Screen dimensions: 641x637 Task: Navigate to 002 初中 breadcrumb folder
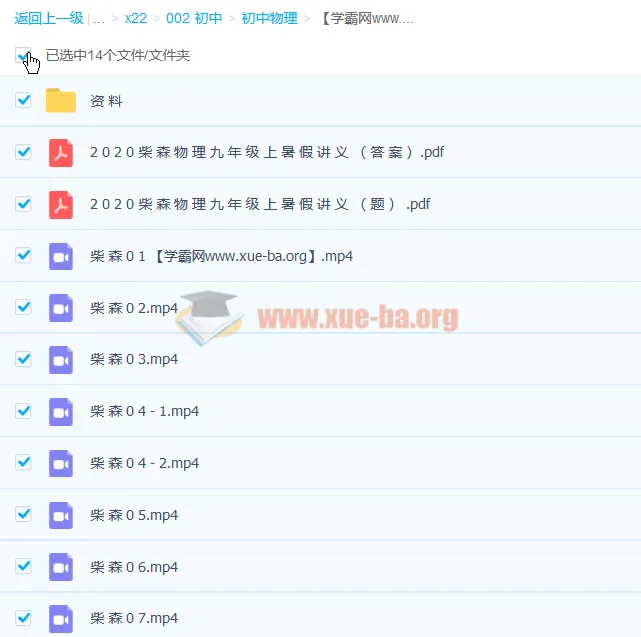(194, 18)
